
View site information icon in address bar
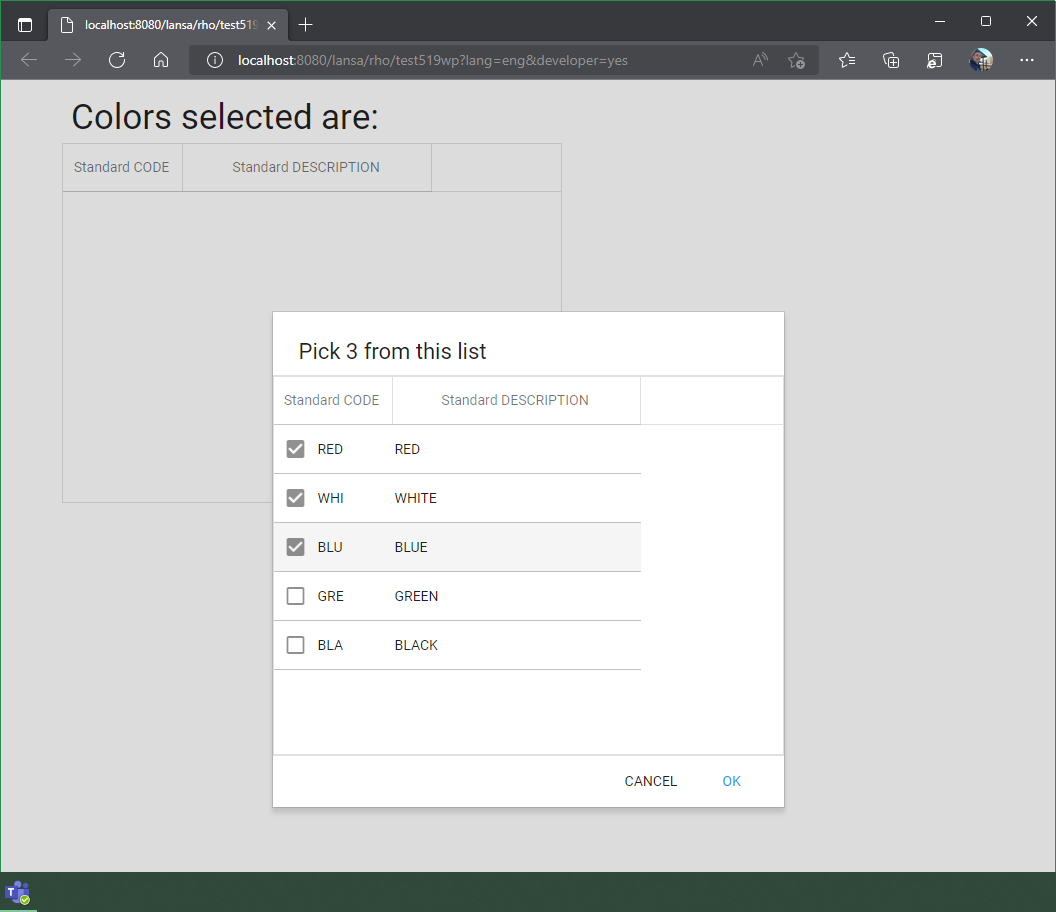[x=215, y=61]
